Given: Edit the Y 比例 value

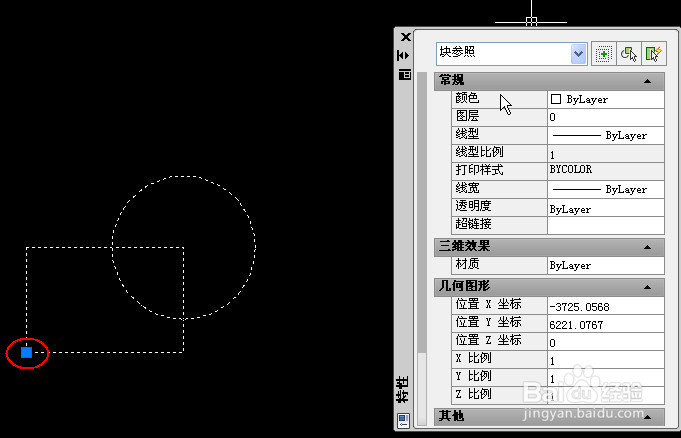Looking at the screenshot, I should (x=605, y=378).
